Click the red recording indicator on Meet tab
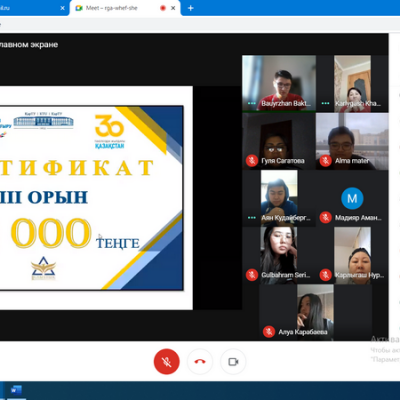The image size is (400, 400). tap(163, 8)
